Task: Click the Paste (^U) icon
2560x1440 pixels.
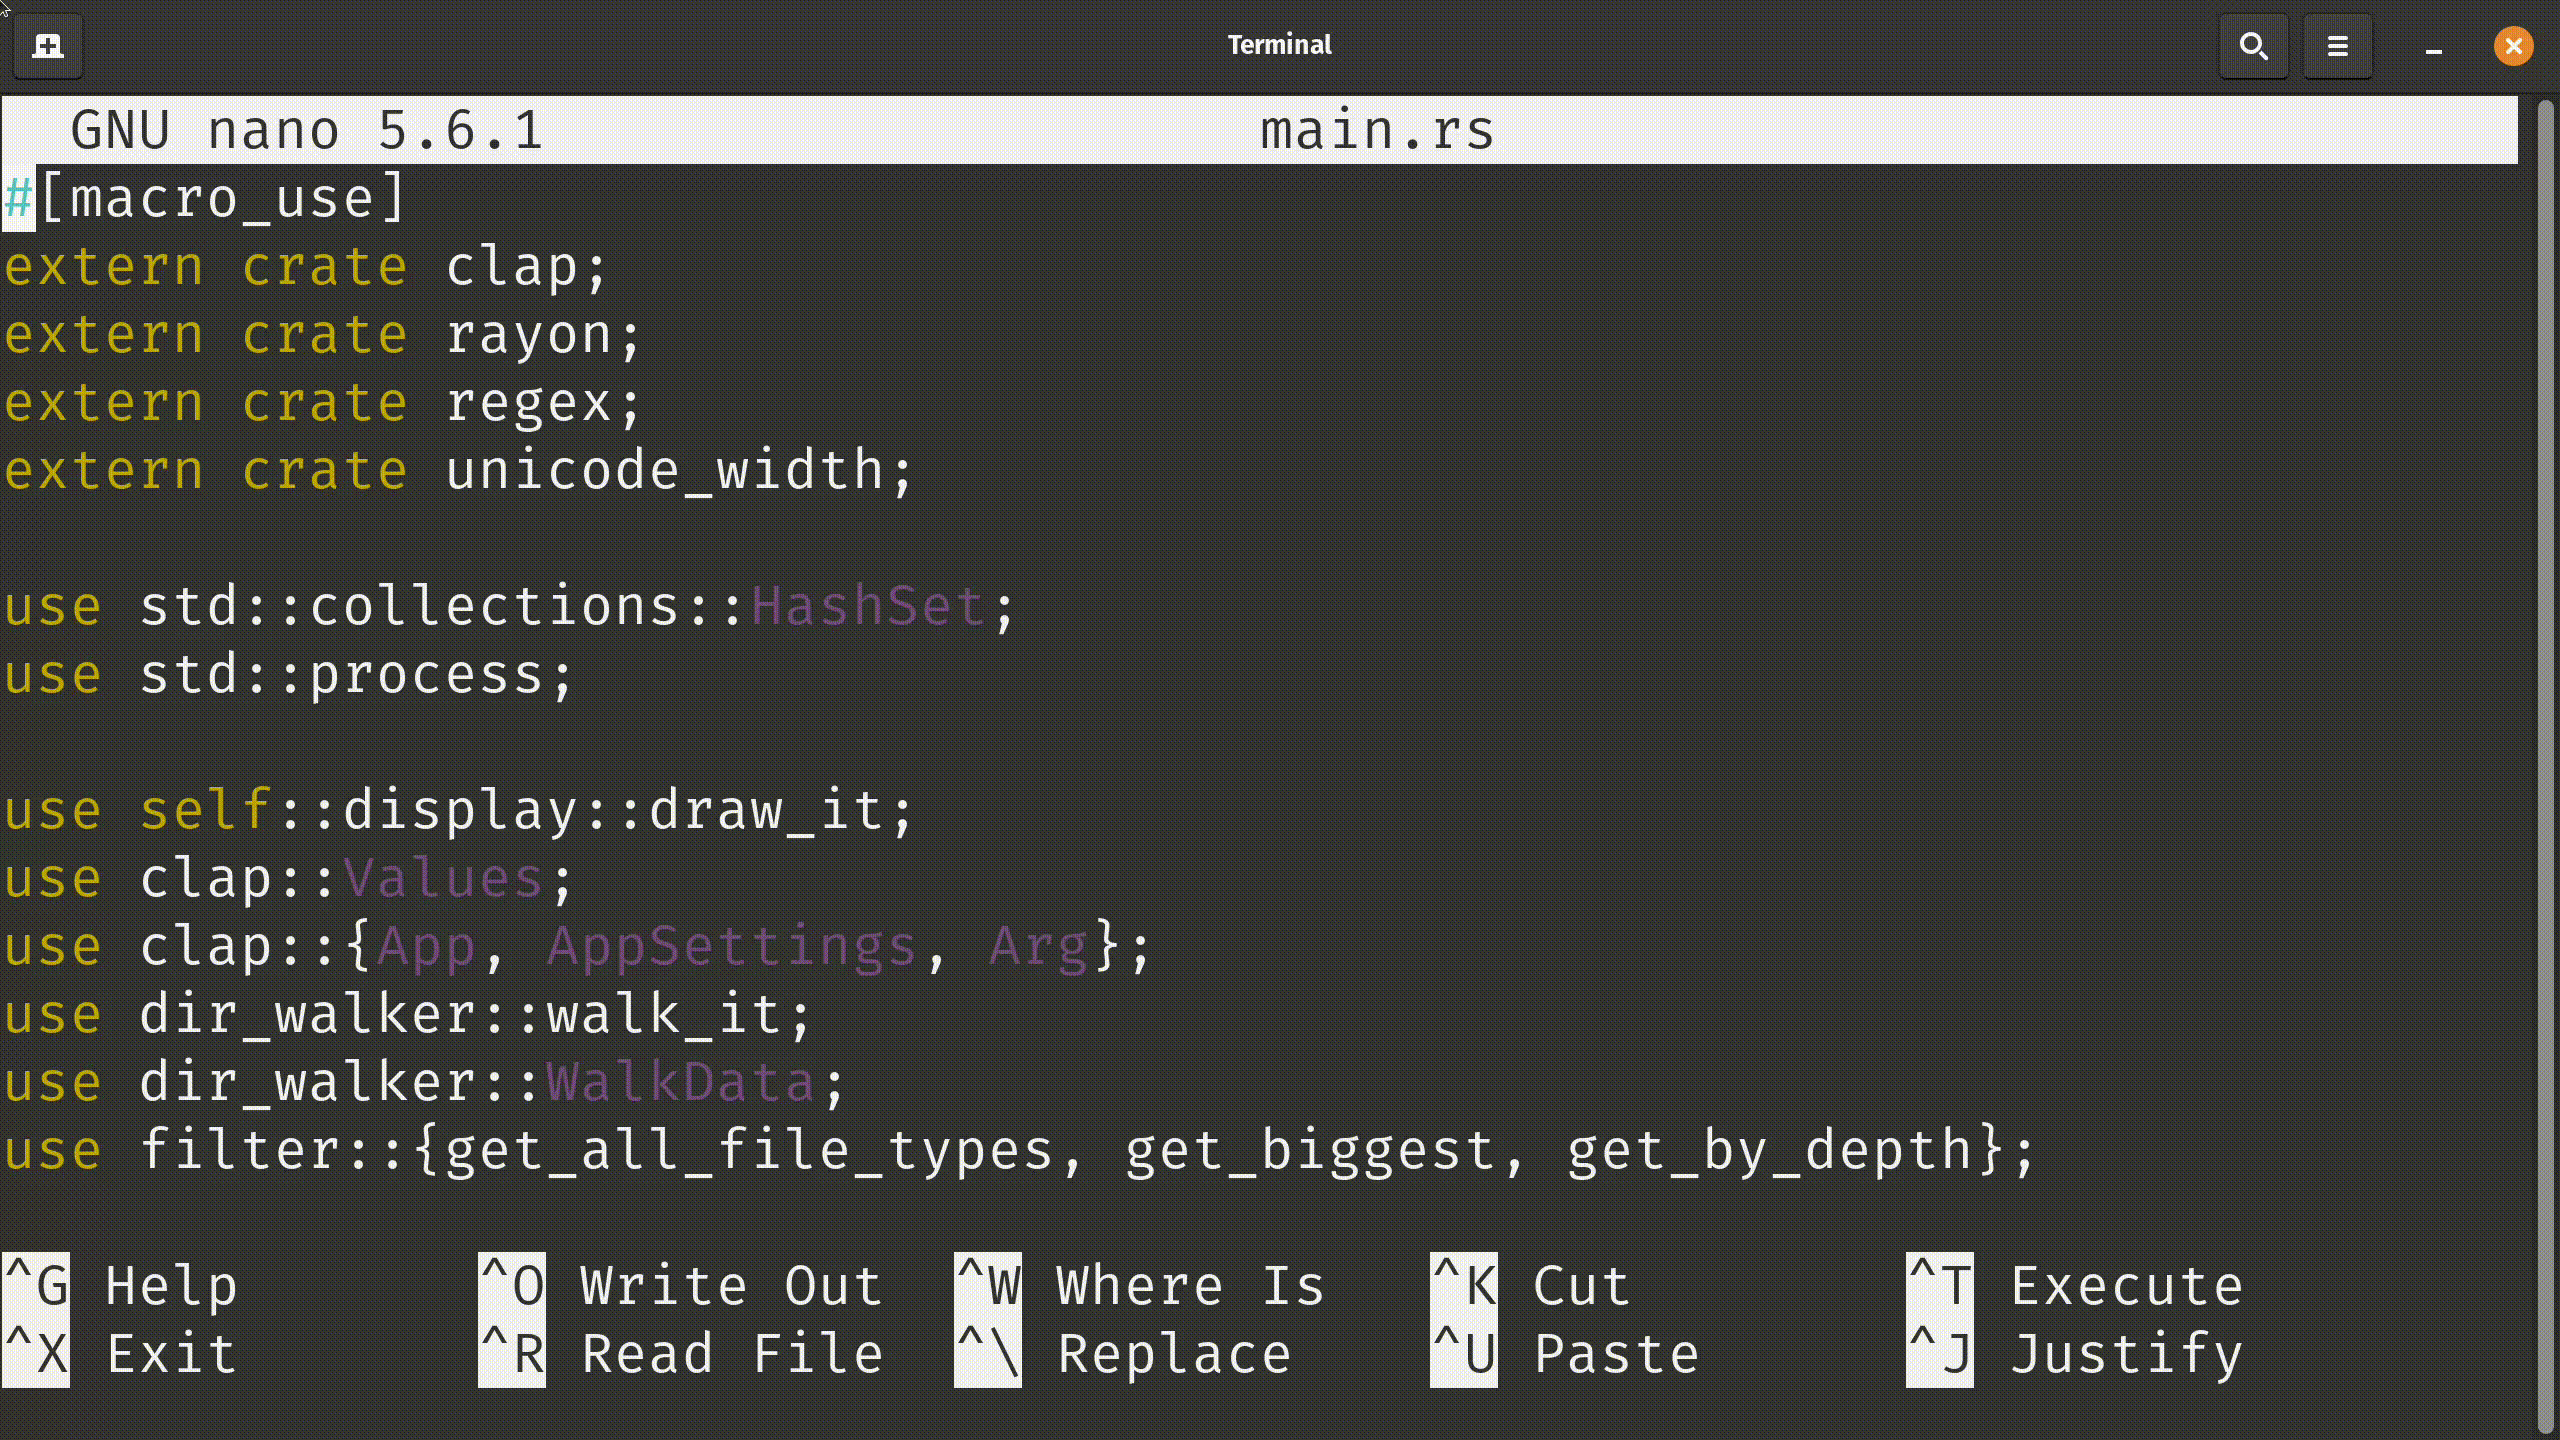Action: coord(1463,1354)
